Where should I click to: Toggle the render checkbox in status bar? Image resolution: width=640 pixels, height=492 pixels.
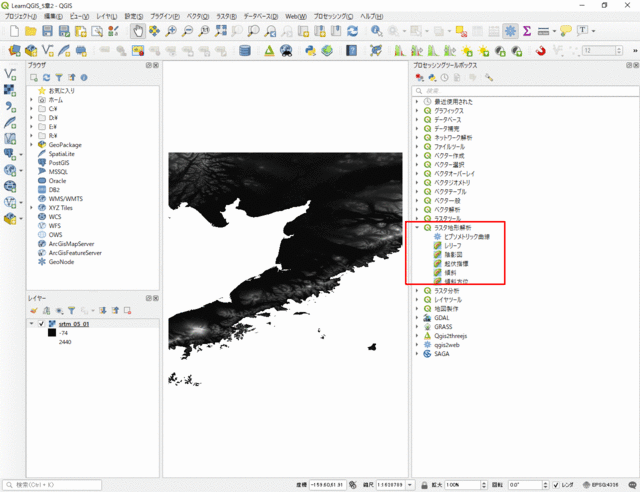(556, 485)
